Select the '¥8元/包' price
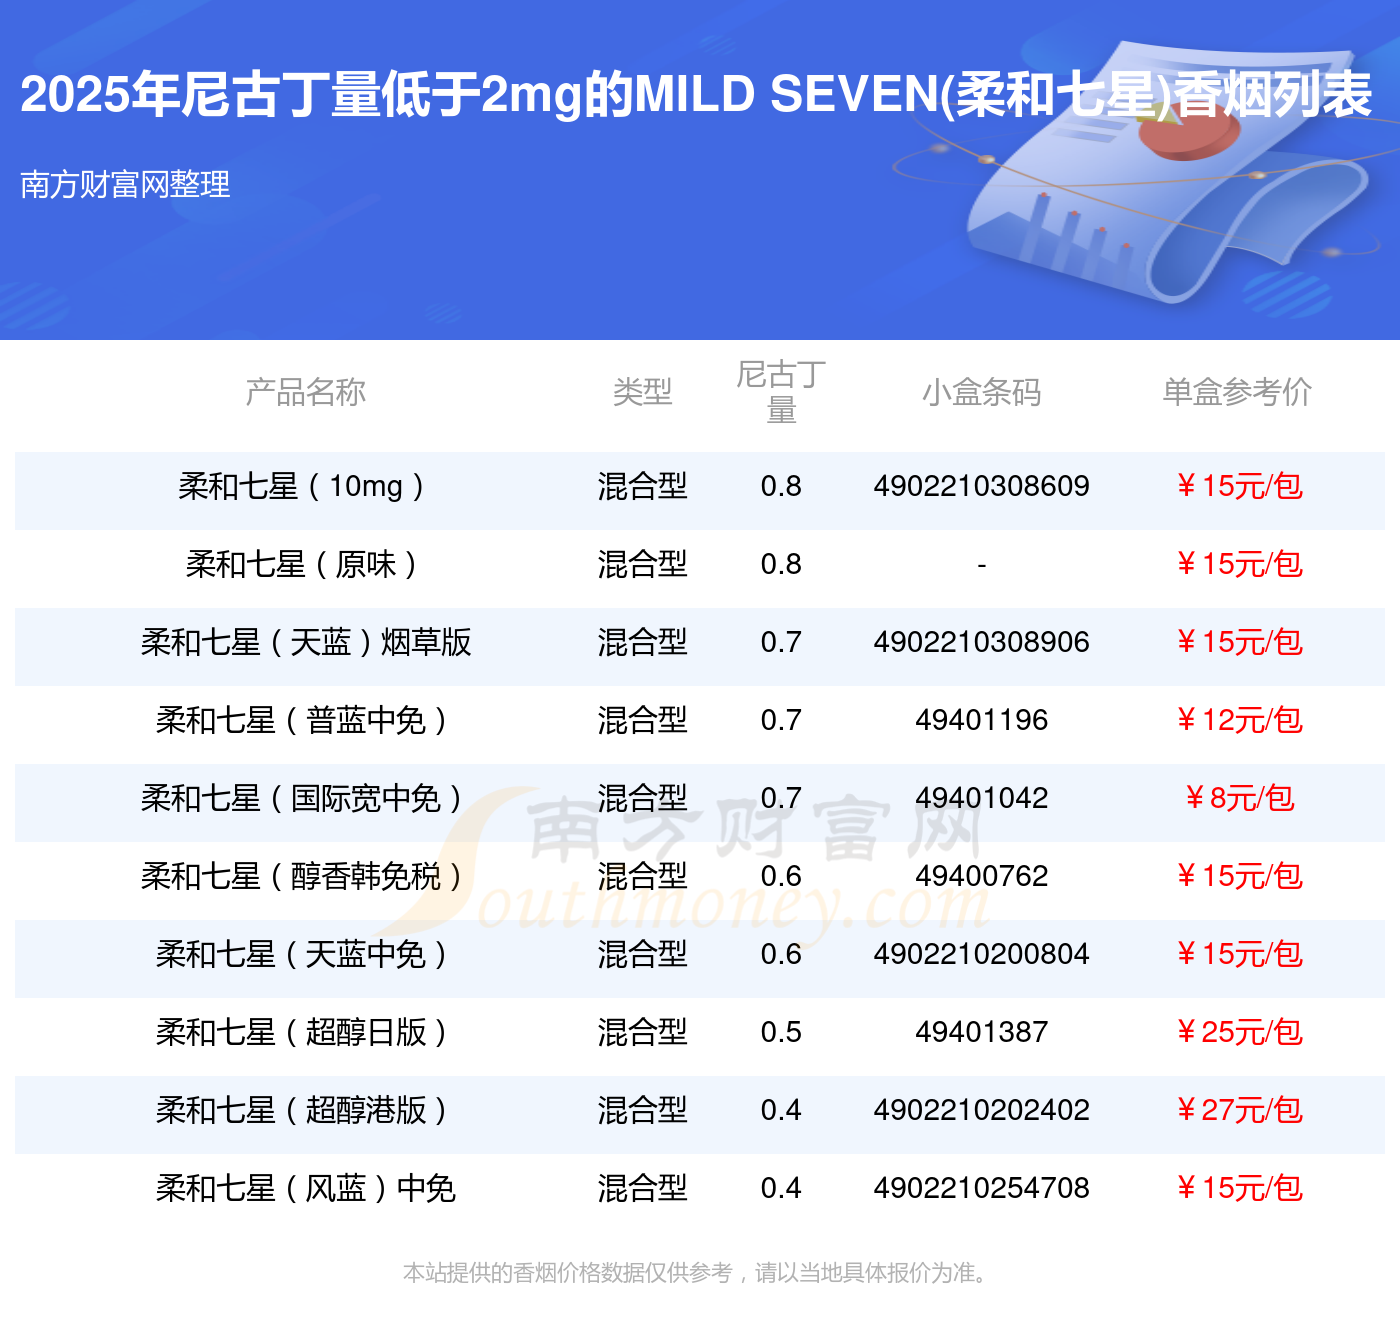This screenshot has height=1318, width=1400. (x=1238, y=798)
